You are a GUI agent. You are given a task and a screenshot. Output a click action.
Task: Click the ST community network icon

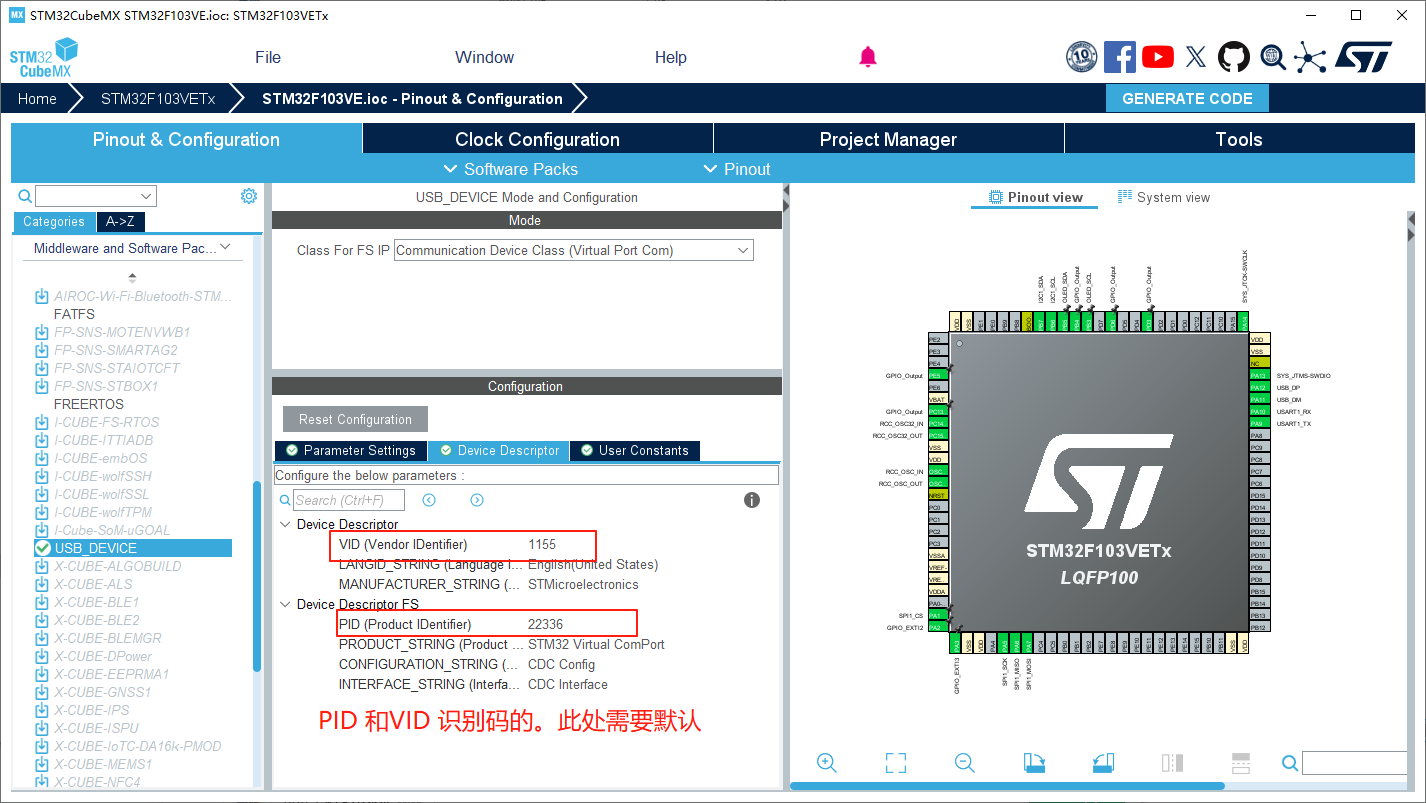(1310, 57)
